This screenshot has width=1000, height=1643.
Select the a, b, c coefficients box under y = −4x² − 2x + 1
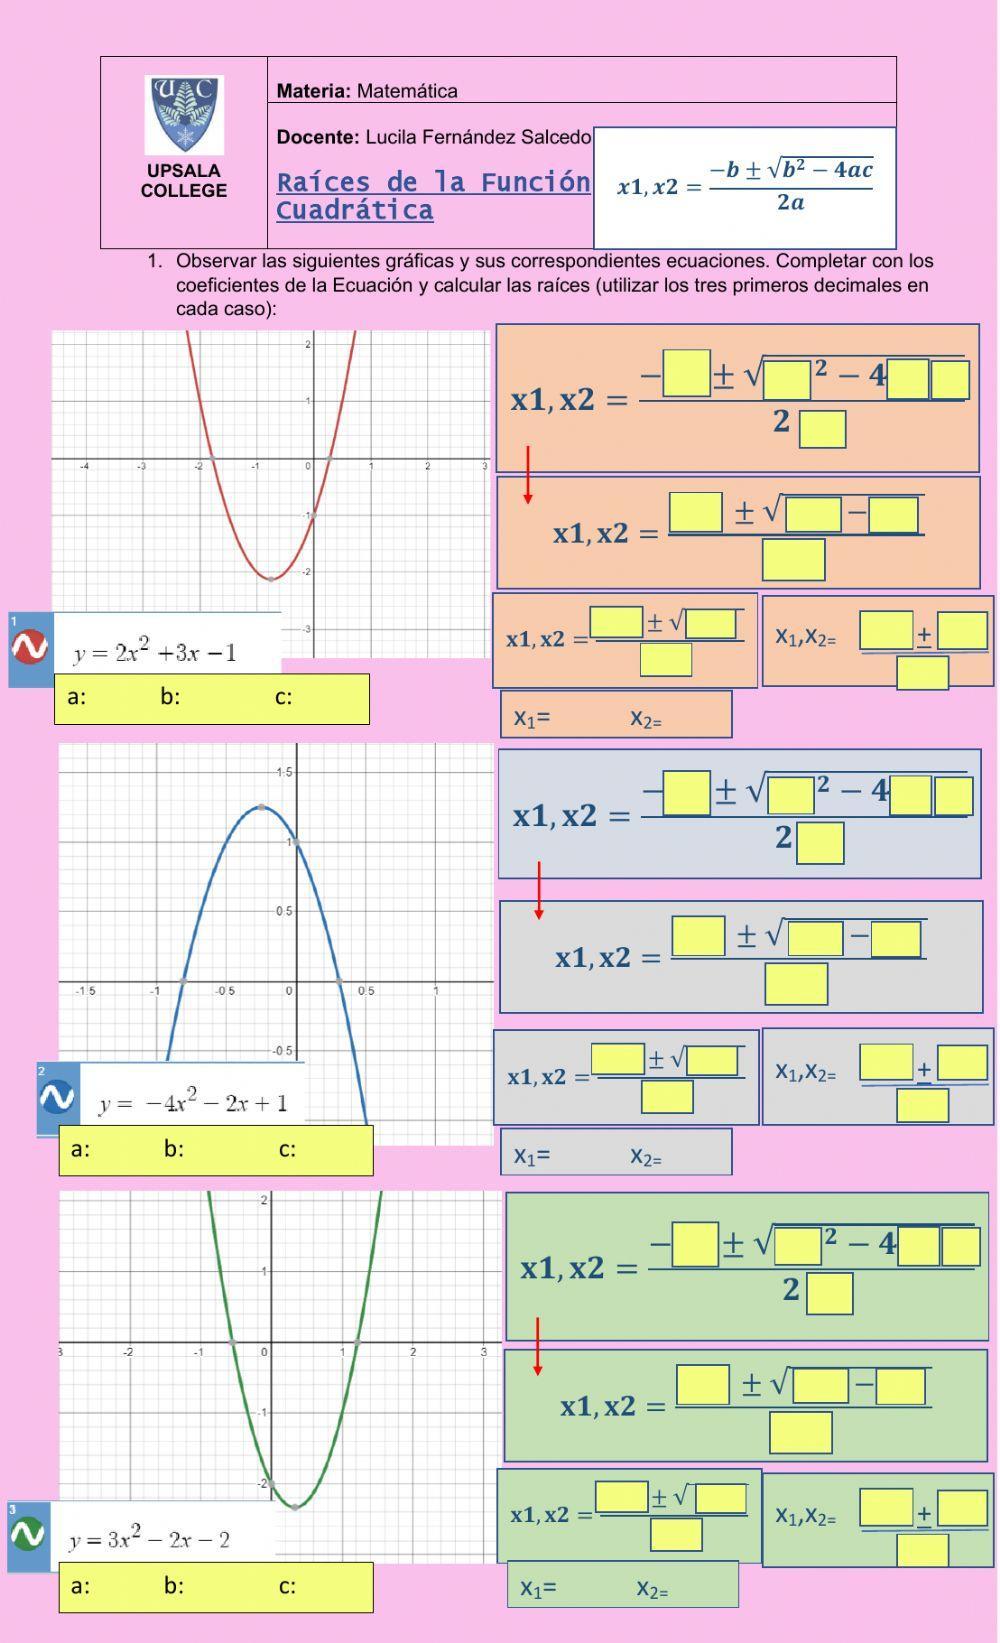[216, 1150]
